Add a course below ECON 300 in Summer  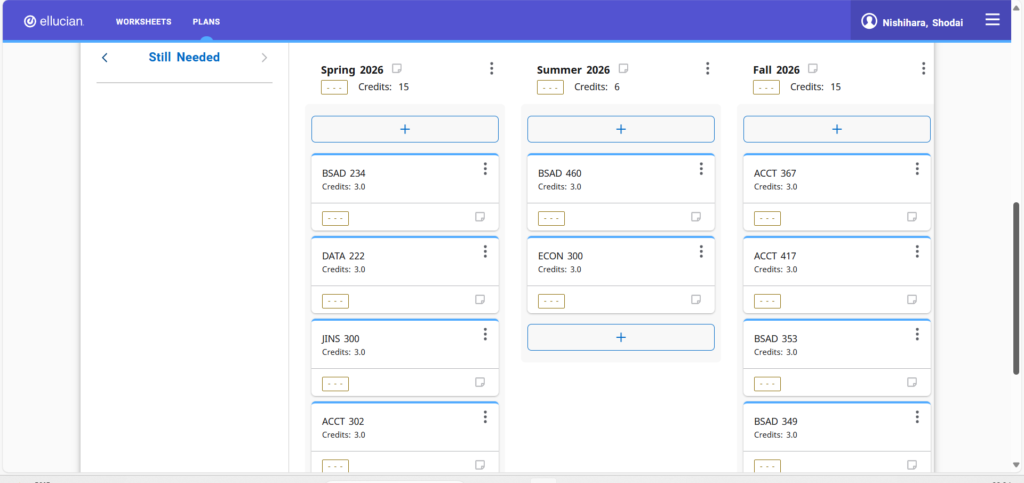click(x=621, y=337)
